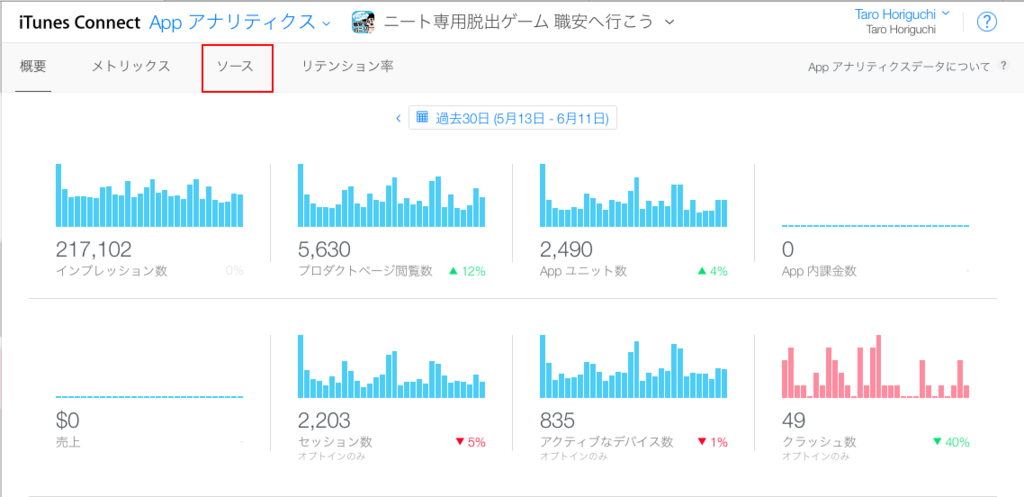Click the セッション数 bar chart

pos(392,366)
